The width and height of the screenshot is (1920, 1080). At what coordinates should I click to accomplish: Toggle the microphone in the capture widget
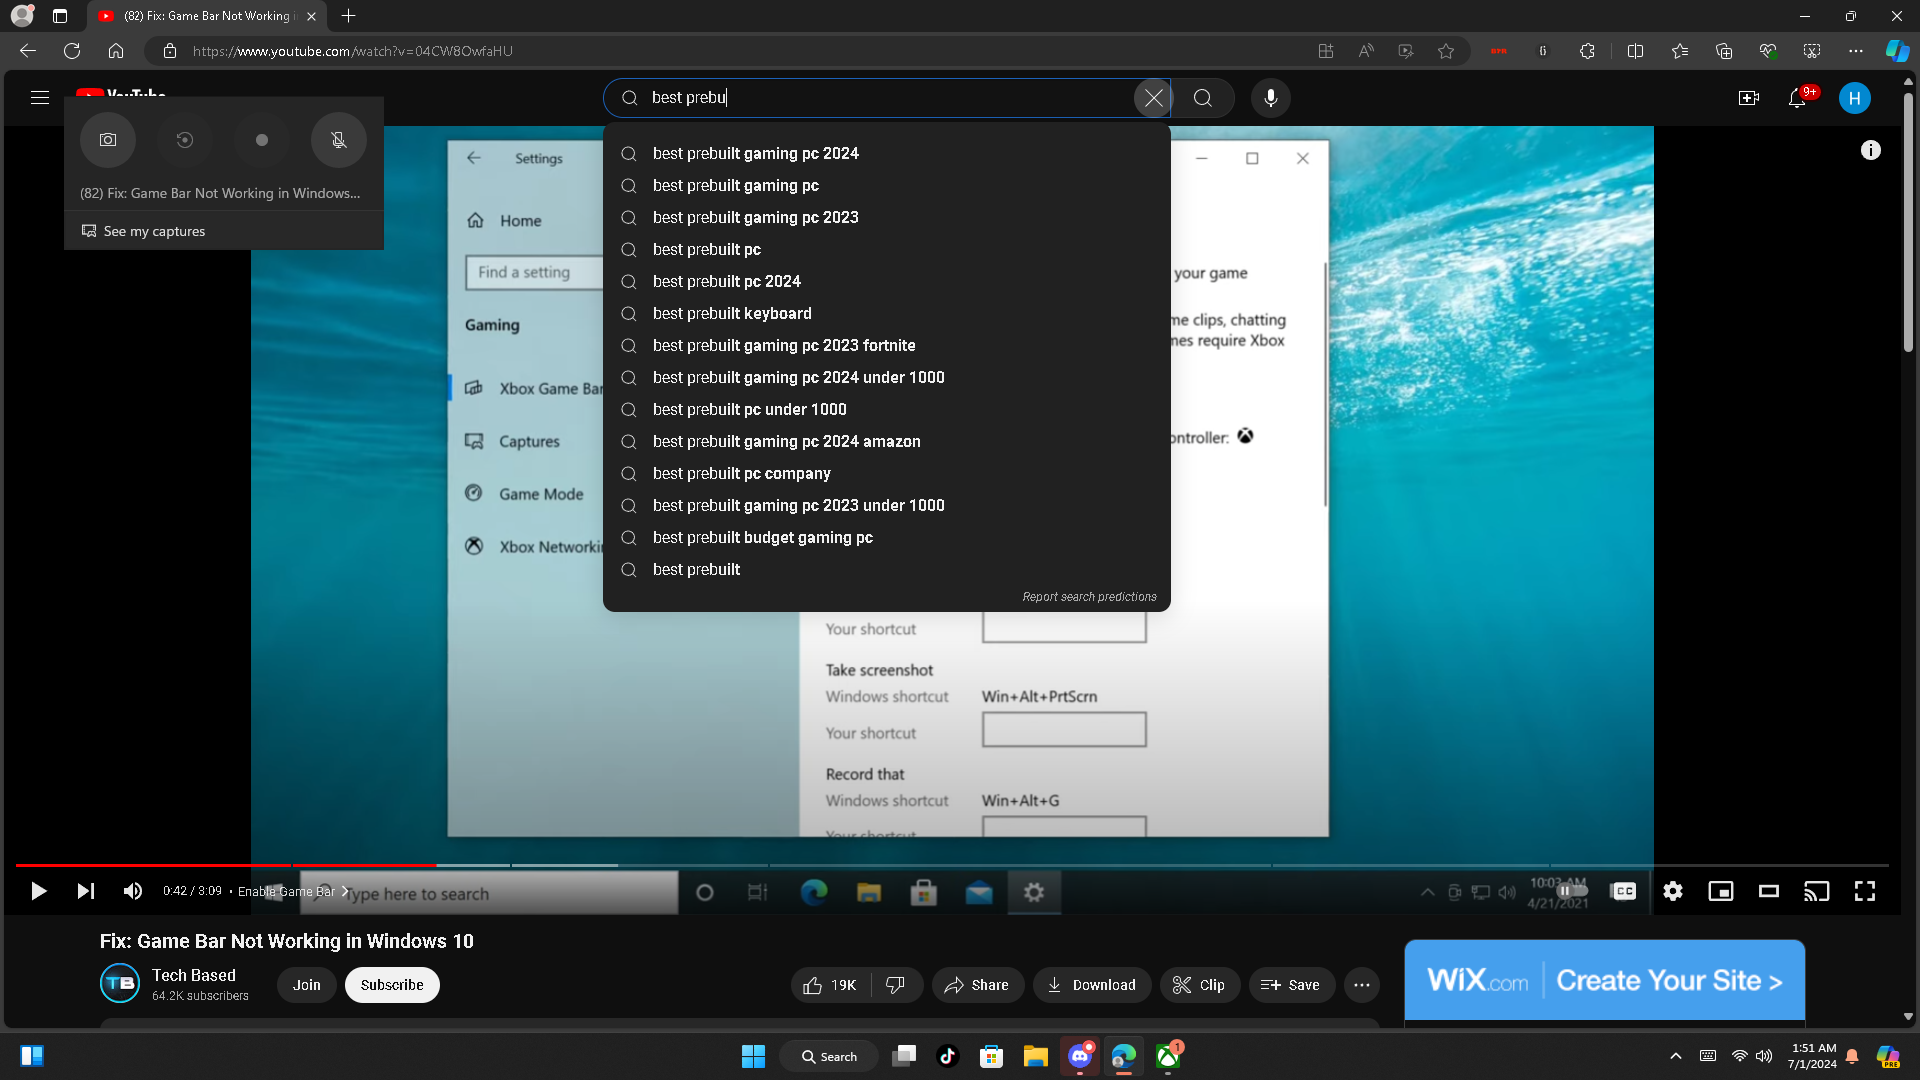point(339,140)
